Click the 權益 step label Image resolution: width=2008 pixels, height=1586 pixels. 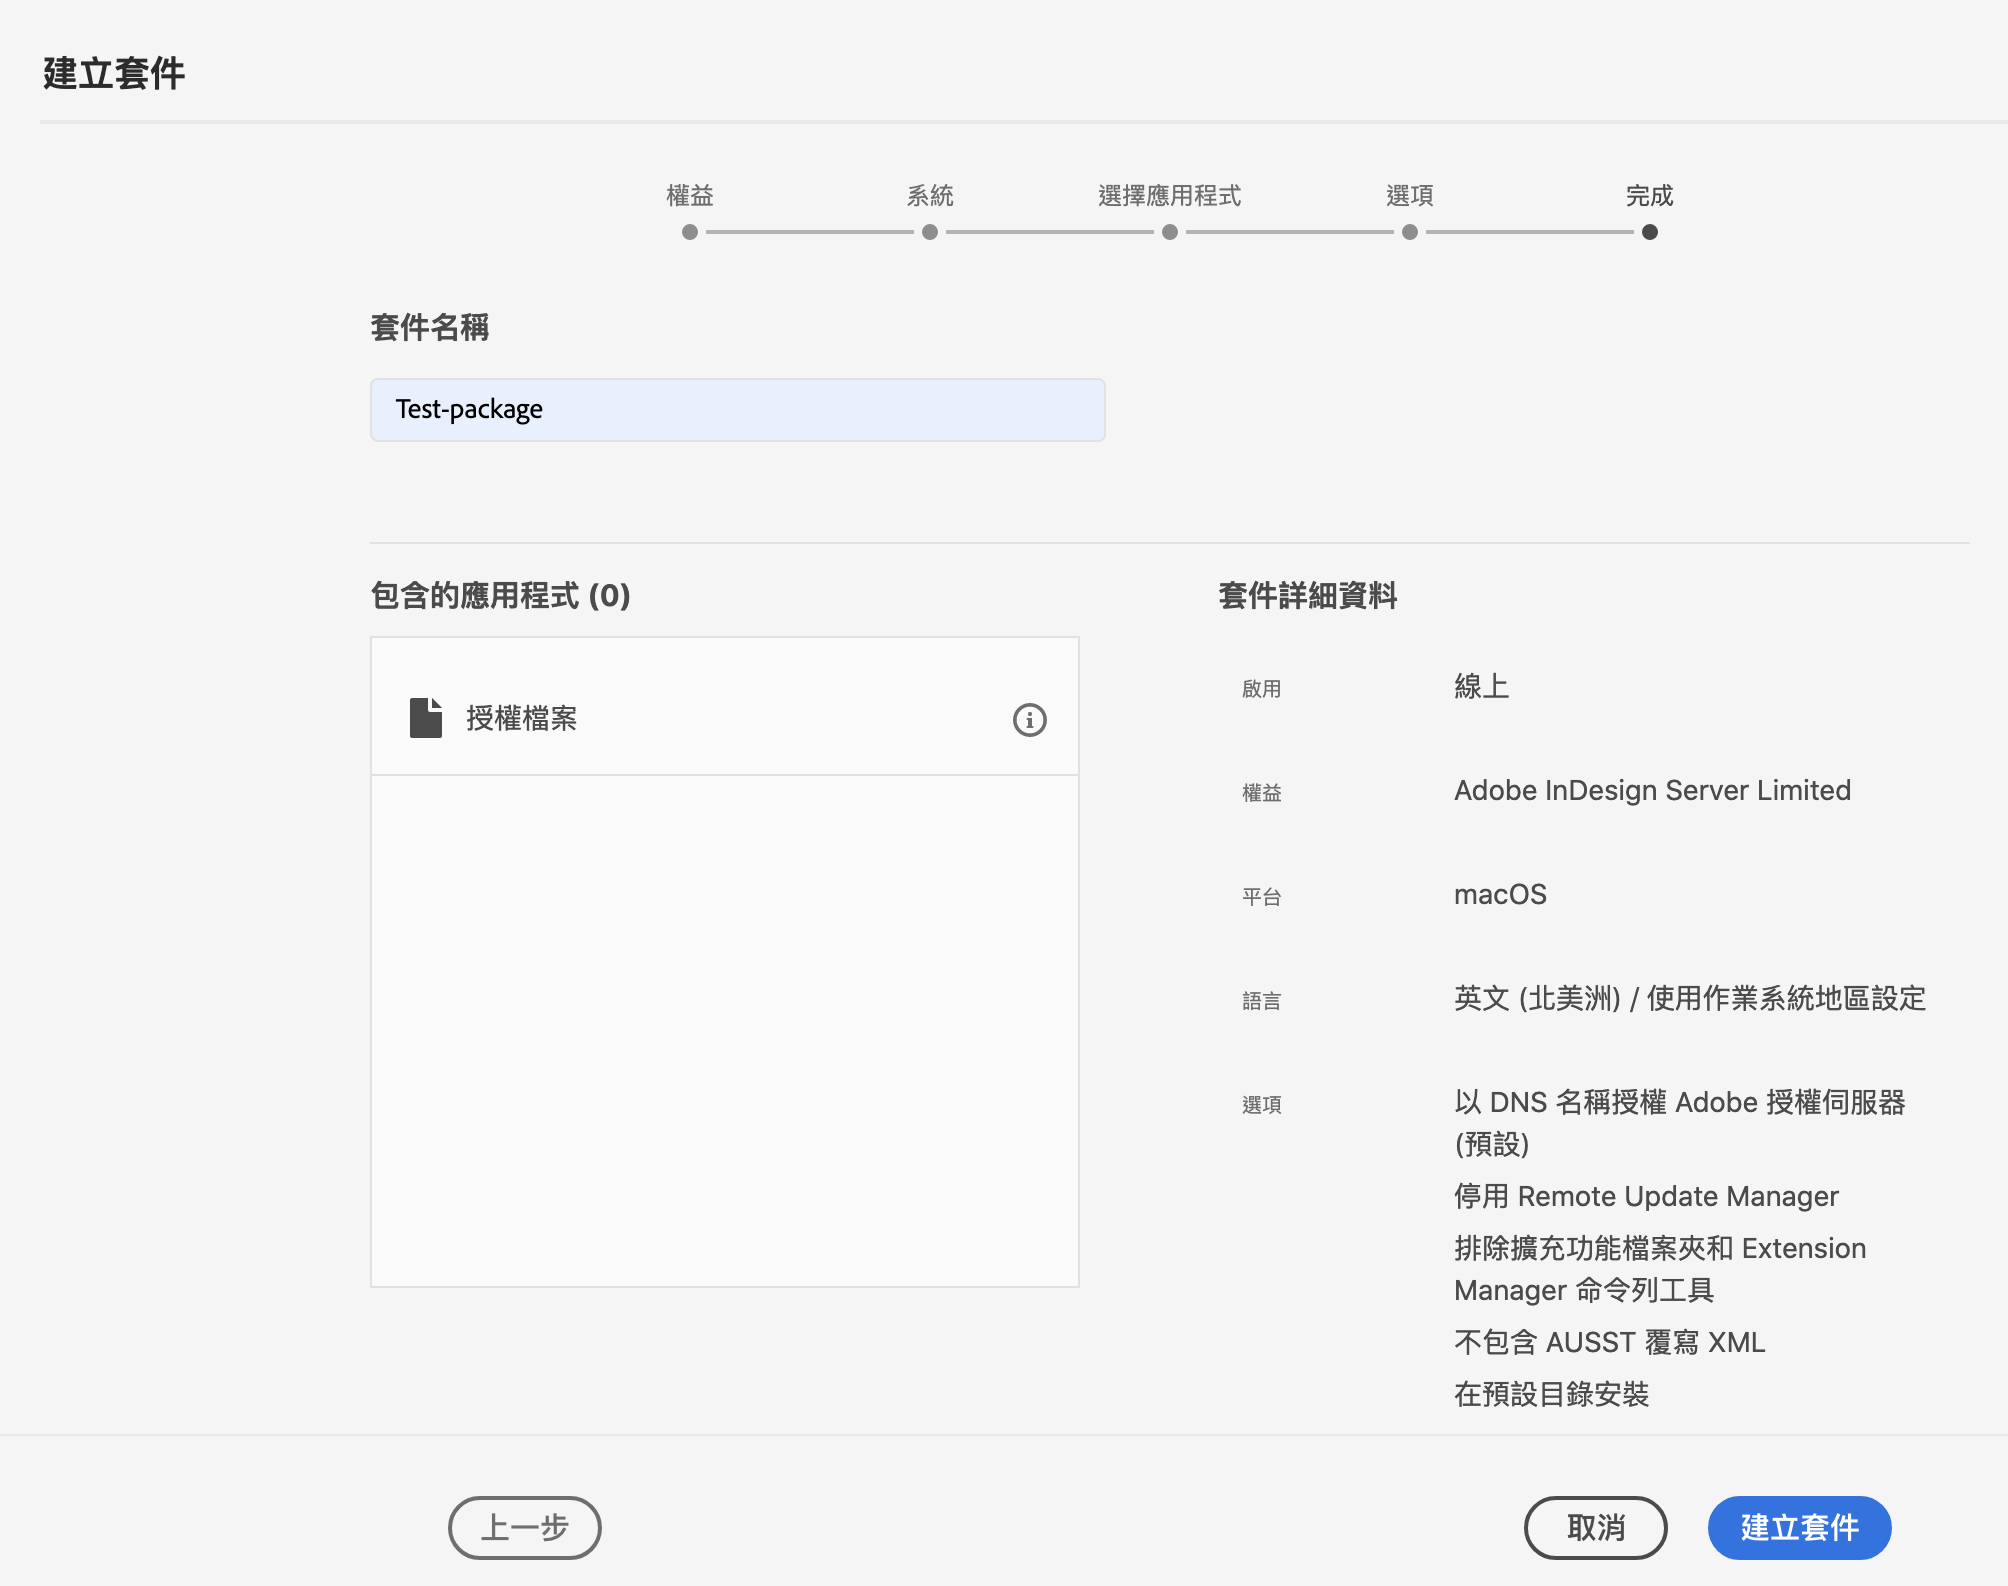pos(690,196)
